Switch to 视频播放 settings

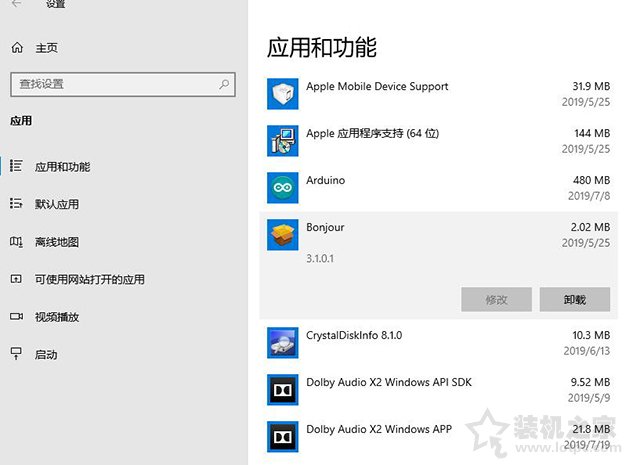[x=57, y=317]
